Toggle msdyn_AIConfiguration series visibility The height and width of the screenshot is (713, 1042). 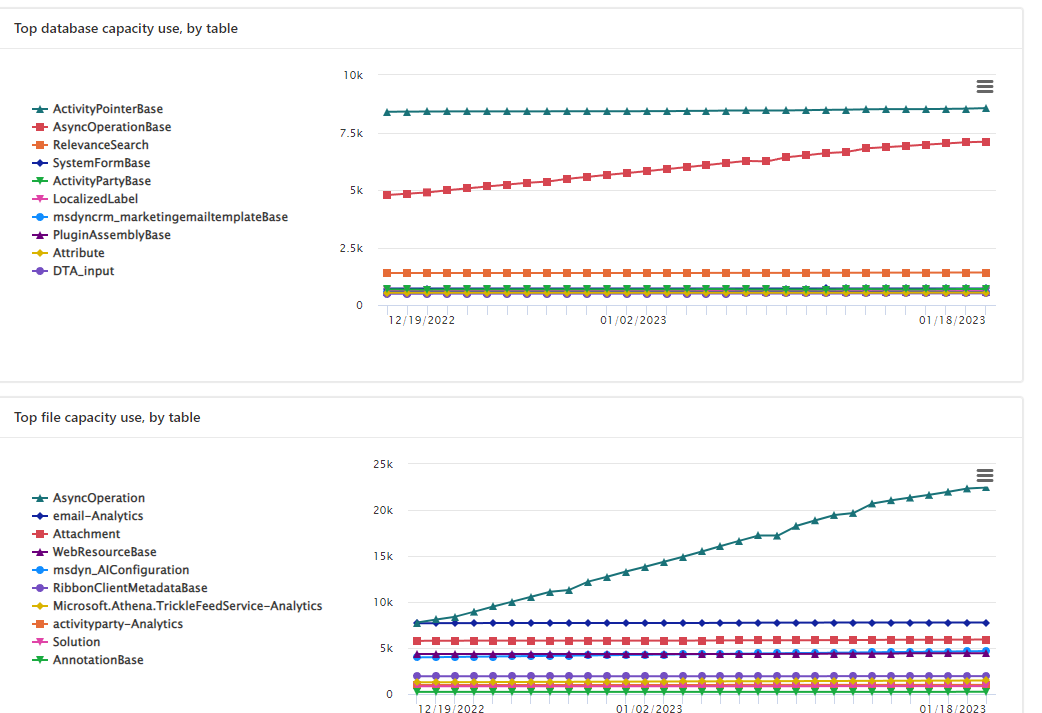(120, 570)
